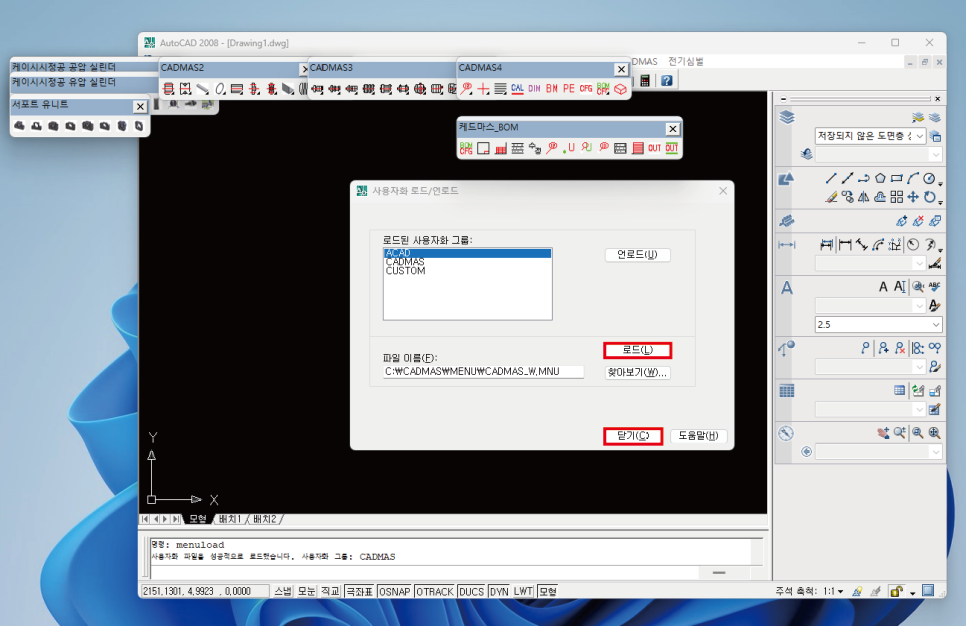Click the red OUT icon in 케드마스_BOM toolbar
Image resolution: width=966 pixels, height=626 pixels.
[x=654, y=148]
